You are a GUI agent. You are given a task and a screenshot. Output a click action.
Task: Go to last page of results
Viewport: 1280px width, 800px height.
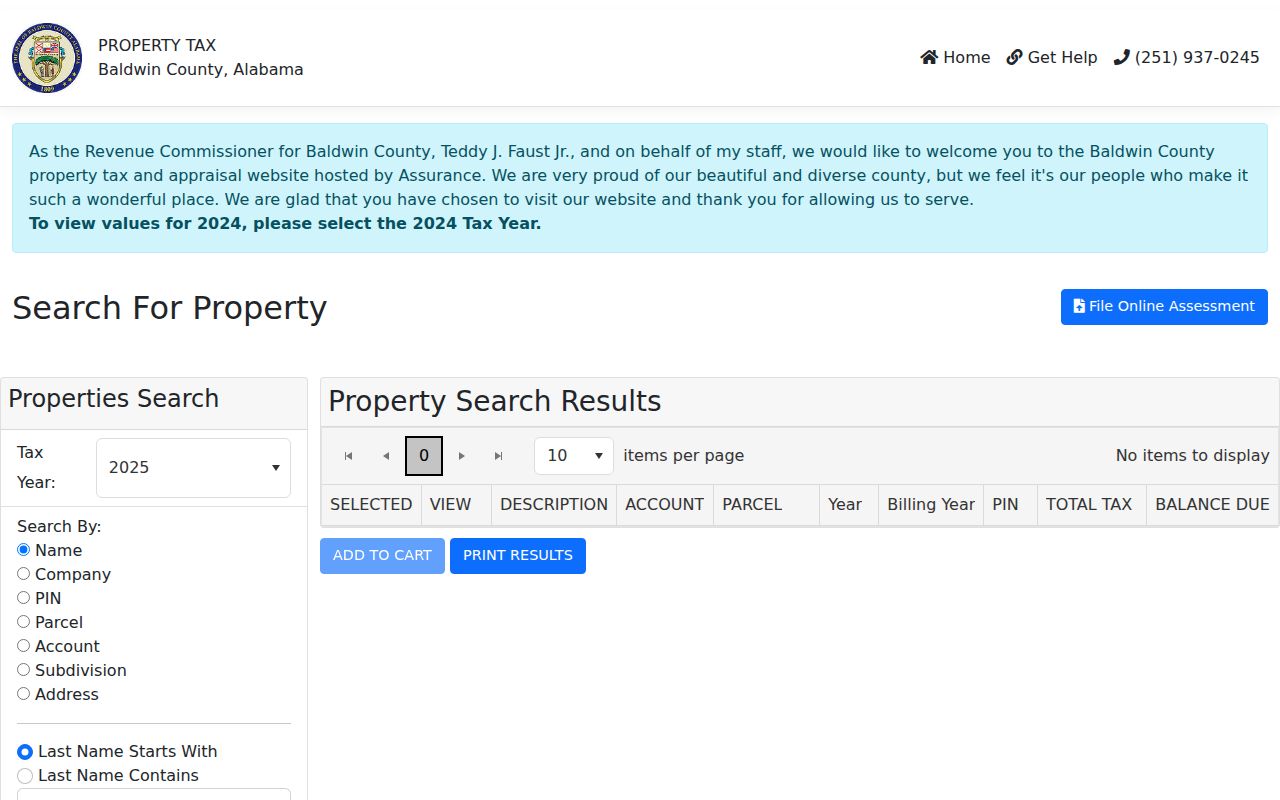[499, 456]
